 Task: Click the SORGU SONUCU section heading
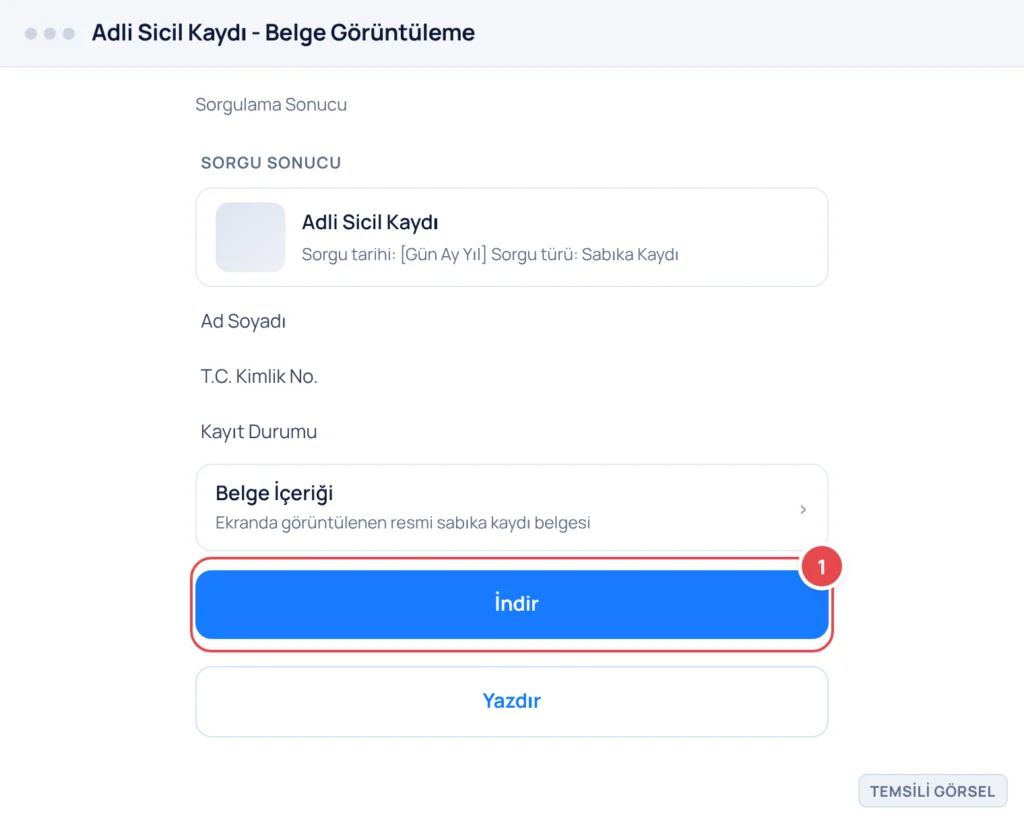(x=271, y=163)
